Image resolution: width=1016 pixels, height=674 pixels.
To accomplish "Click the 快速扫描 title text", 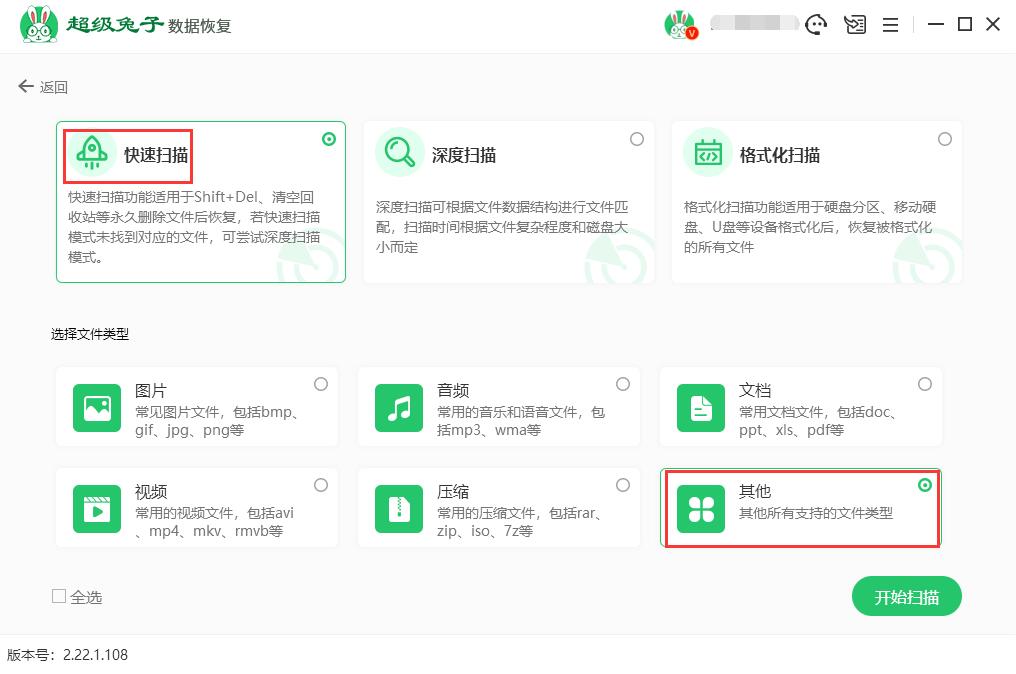I will pos(156,155).
